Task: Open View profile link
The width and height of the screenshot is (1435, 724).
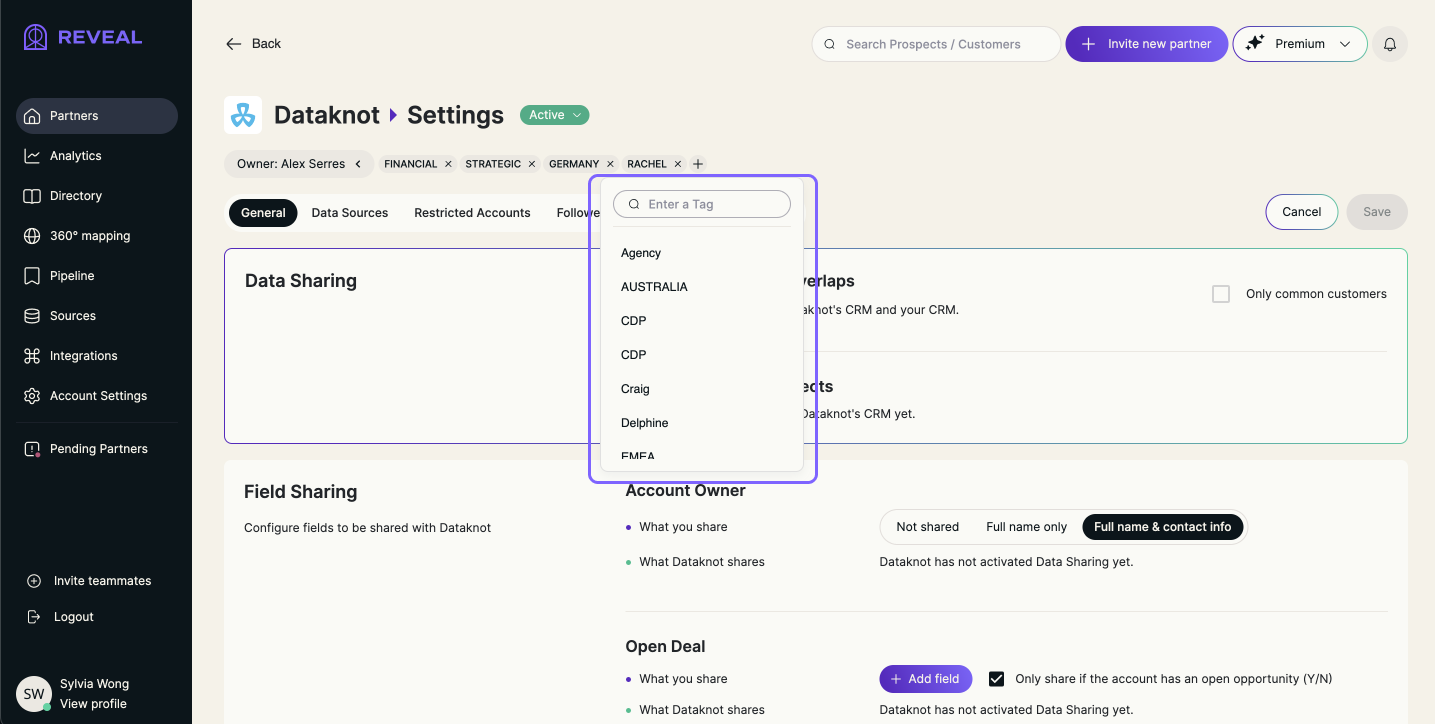Action: pos(93,704)
